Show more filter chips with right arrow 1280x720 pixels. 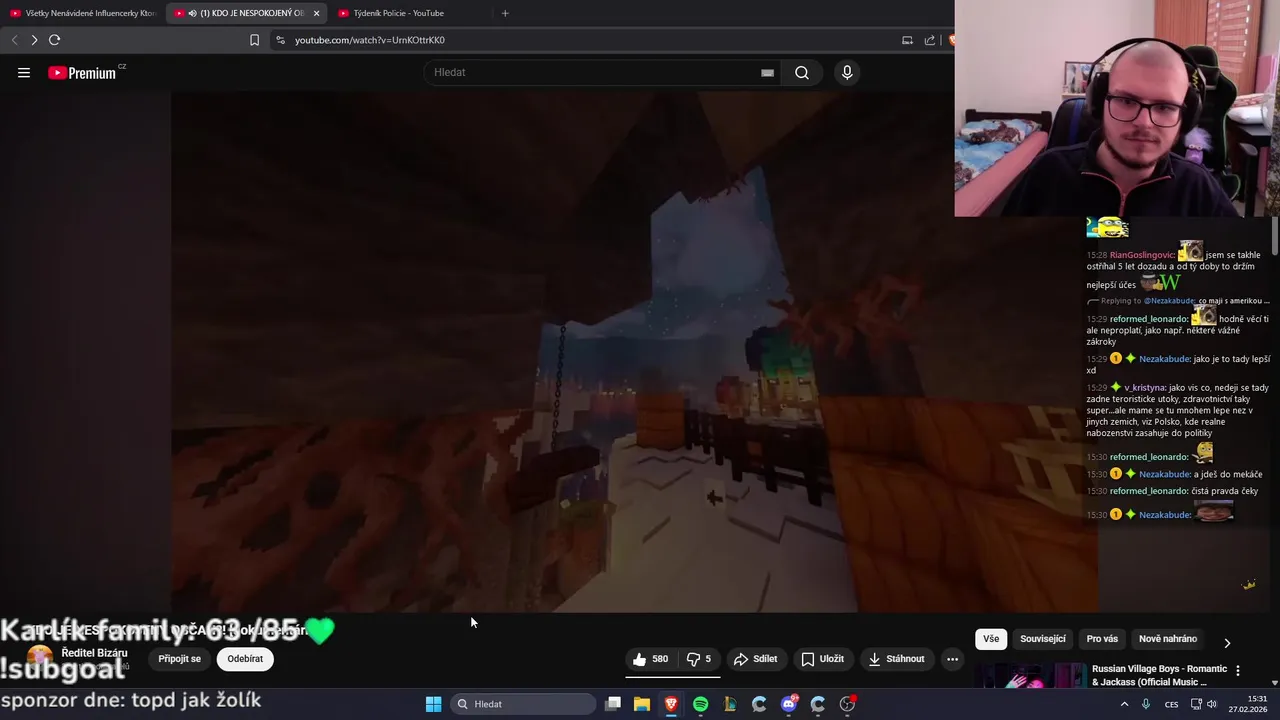(1227, 642)
